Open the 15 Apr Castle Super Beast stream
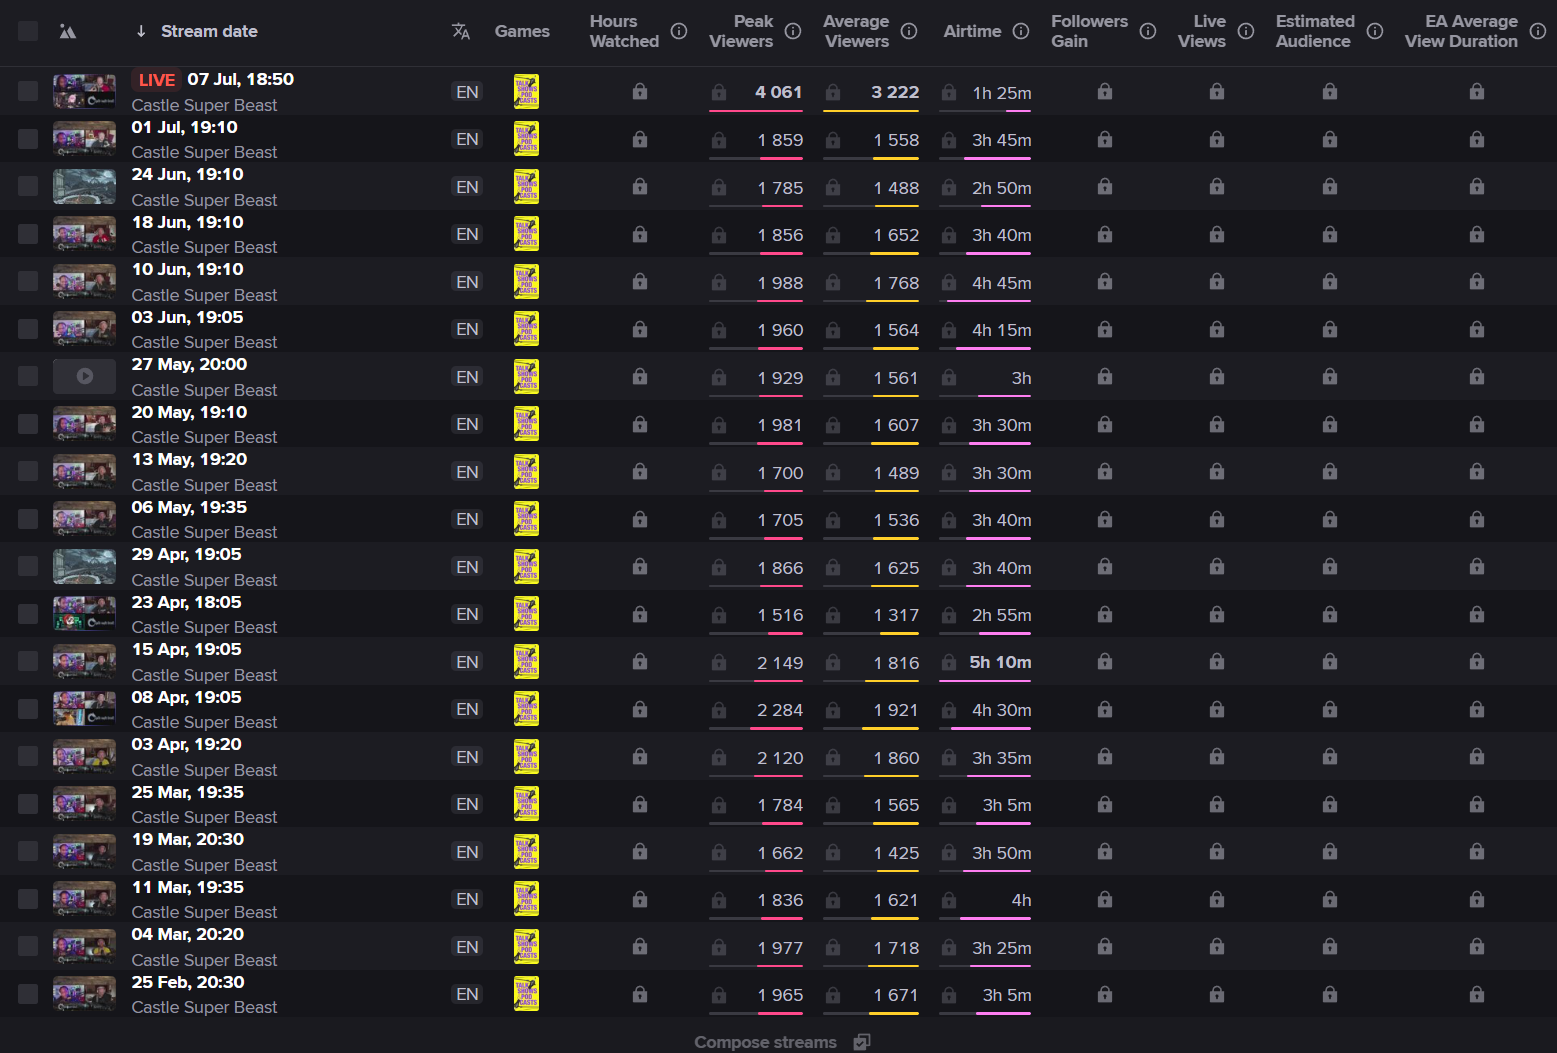The height and width of the screenshot is (1053, 1557). click(x=204, y=674)
